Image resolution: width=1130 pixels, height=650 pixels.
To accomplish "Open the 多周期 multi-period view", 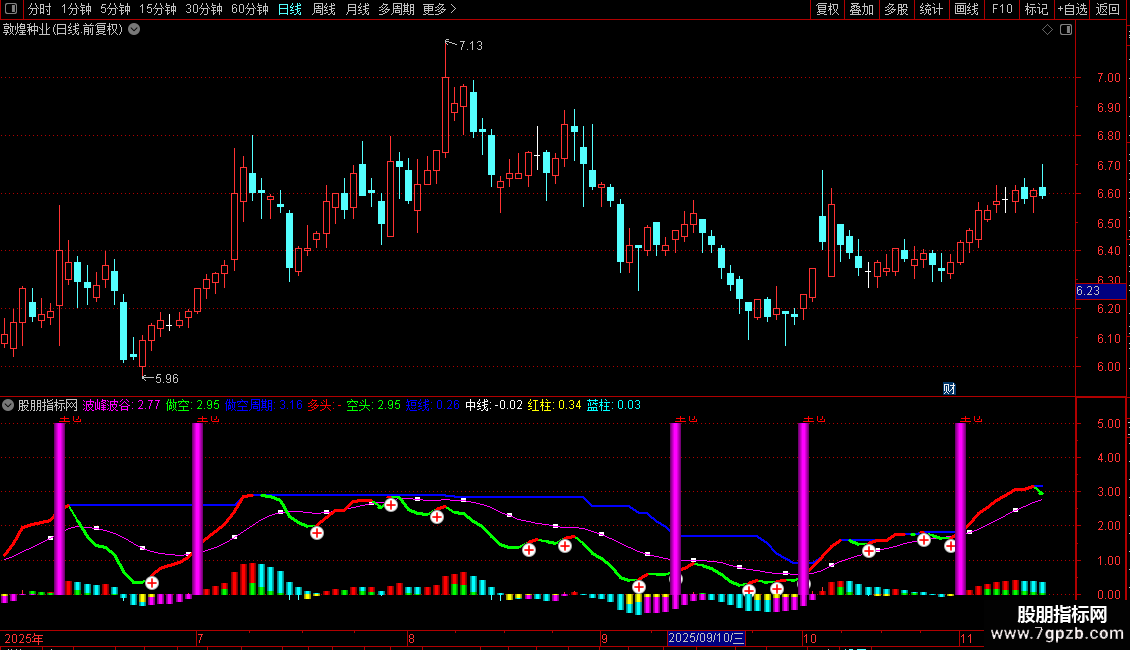I will tap(396, 9).
